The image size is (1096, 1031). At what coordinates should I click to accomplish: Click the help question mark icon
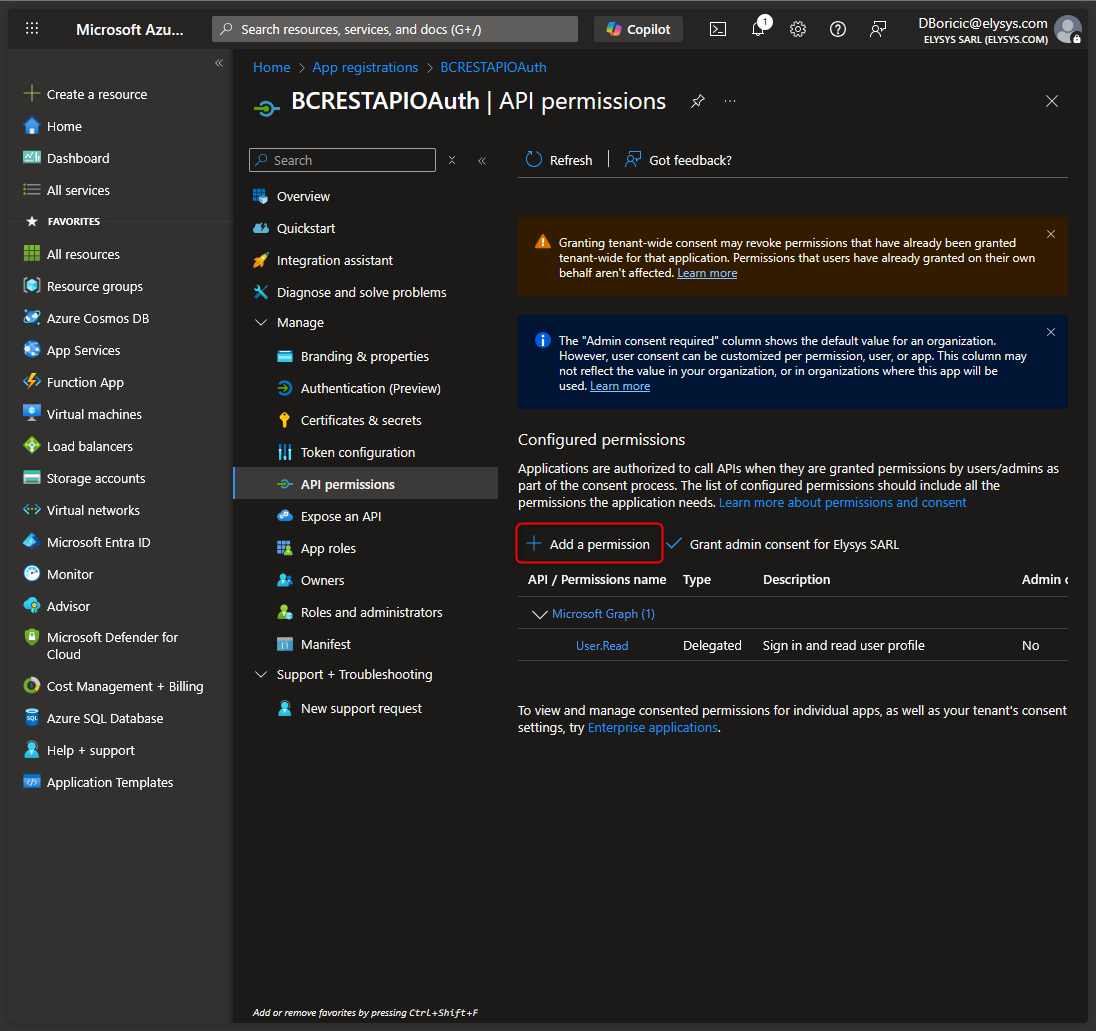coord(838,29)
